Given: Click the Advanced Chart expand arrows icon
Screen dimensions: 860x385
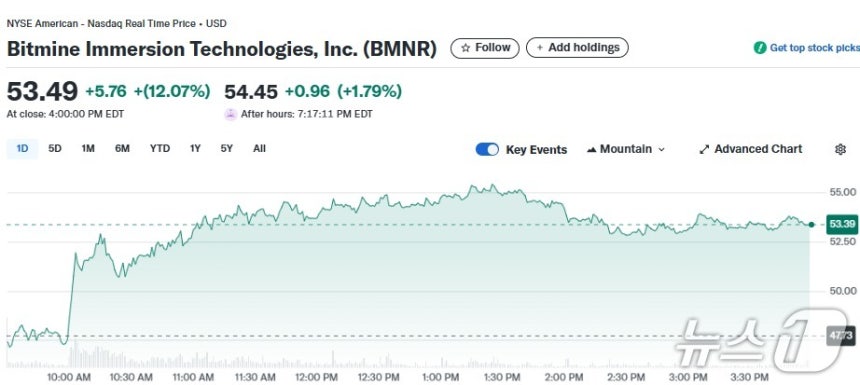Looking at the screenshot, I should [x=704, y=149].
